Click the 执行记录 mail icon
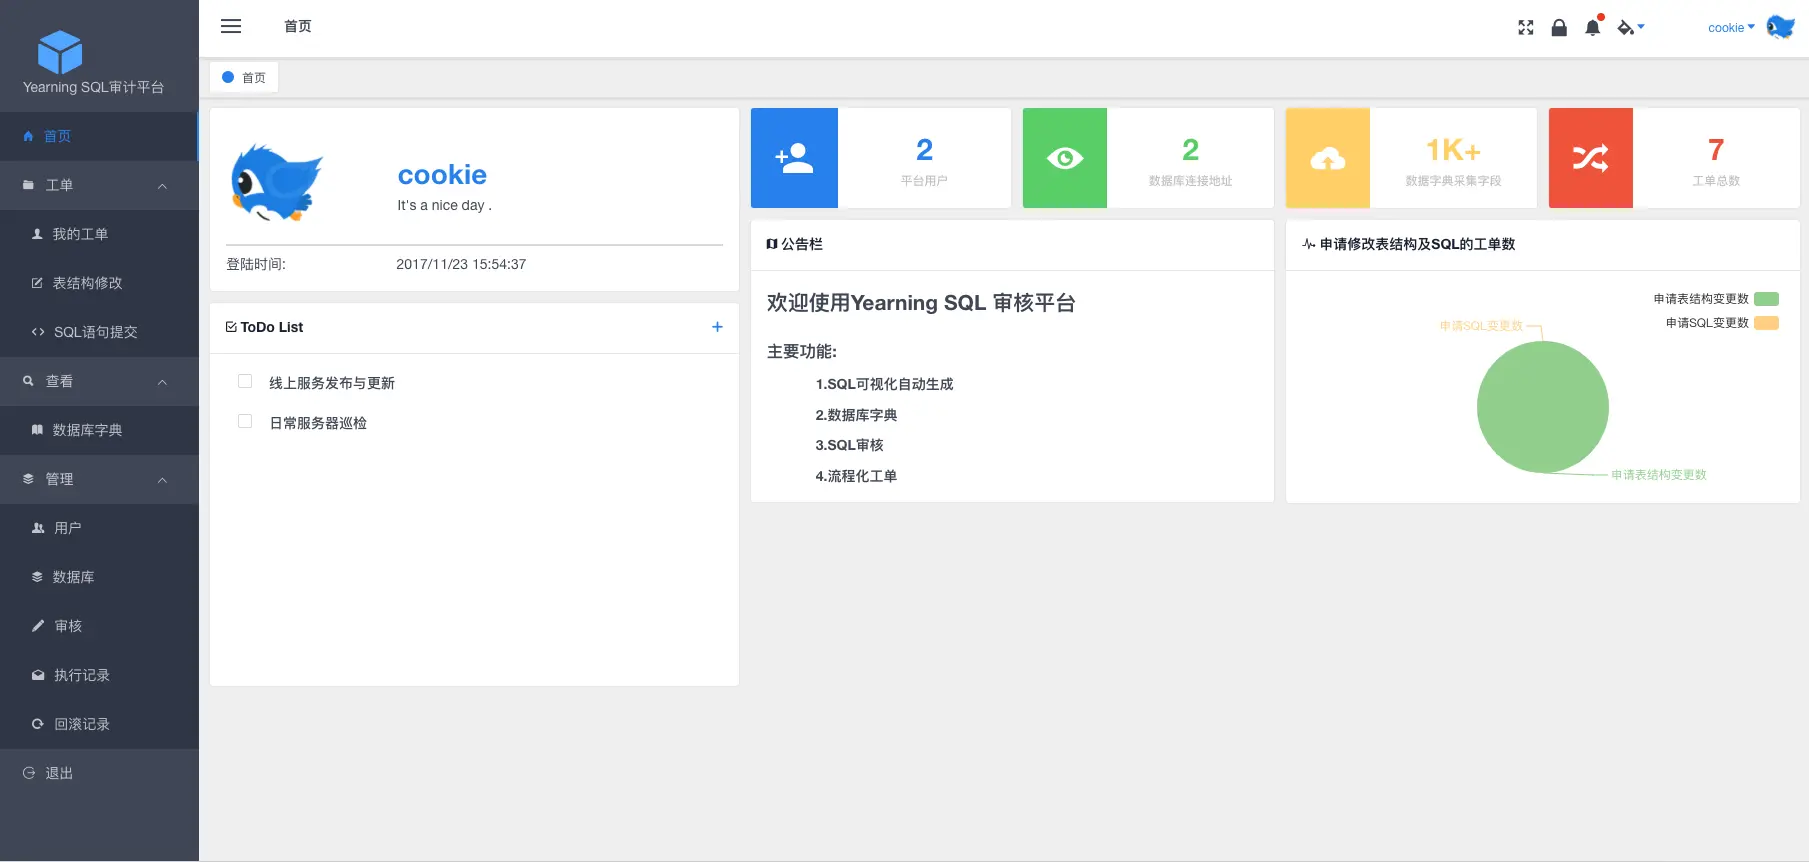1809x862 pixels. pyautogui.click(x=38, y=675)
